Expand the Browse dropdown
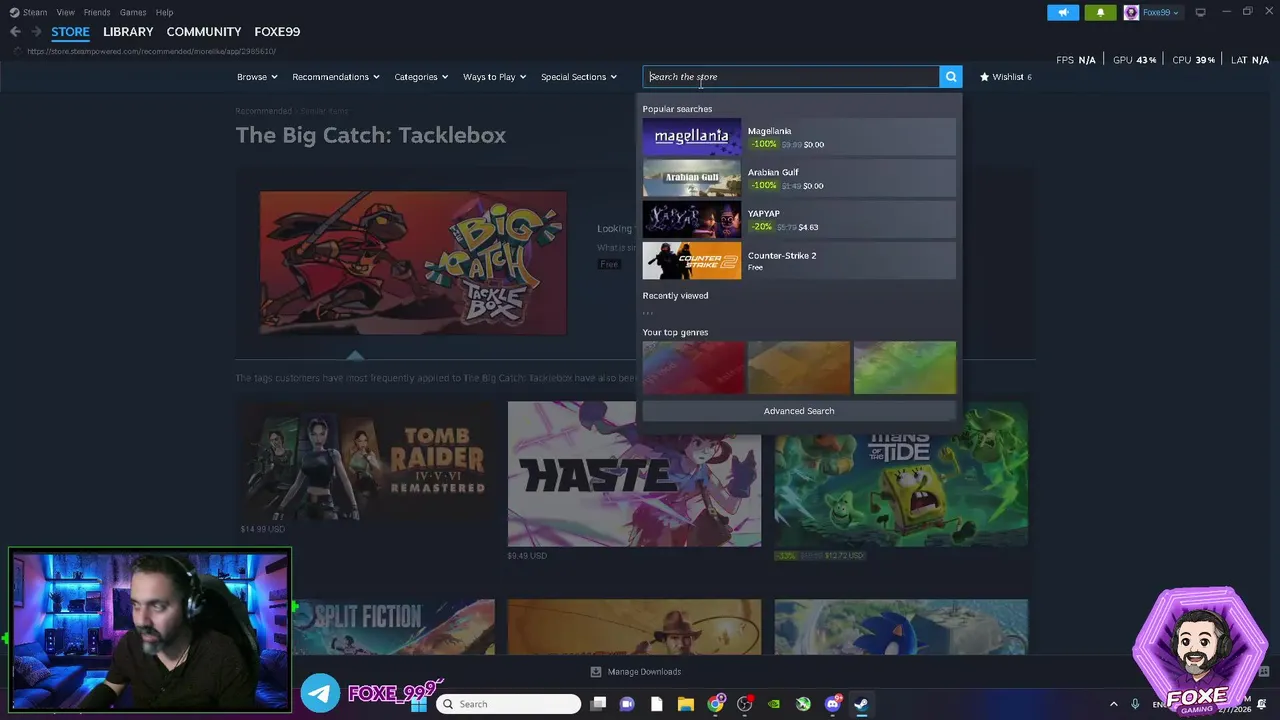Viewport: 1280px width, 720px height. [258, 77]
